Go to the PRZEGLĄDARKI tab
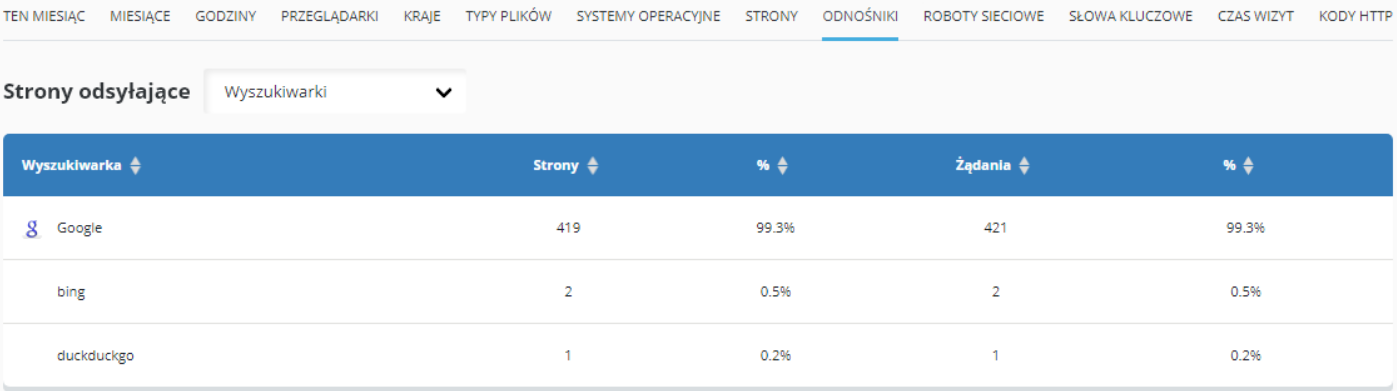This screenshot has width=1397, height=391. click(x=330, y=17)
